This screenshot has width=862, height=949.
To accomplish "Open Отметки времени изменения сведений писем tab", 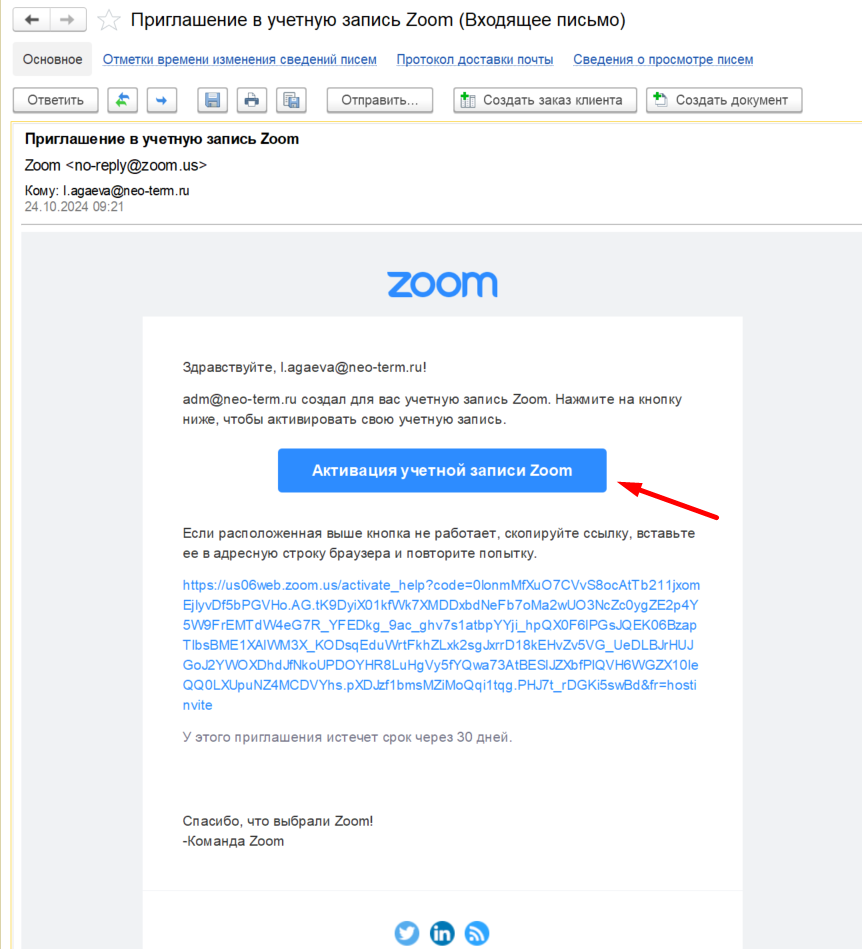I will point(240,59).
